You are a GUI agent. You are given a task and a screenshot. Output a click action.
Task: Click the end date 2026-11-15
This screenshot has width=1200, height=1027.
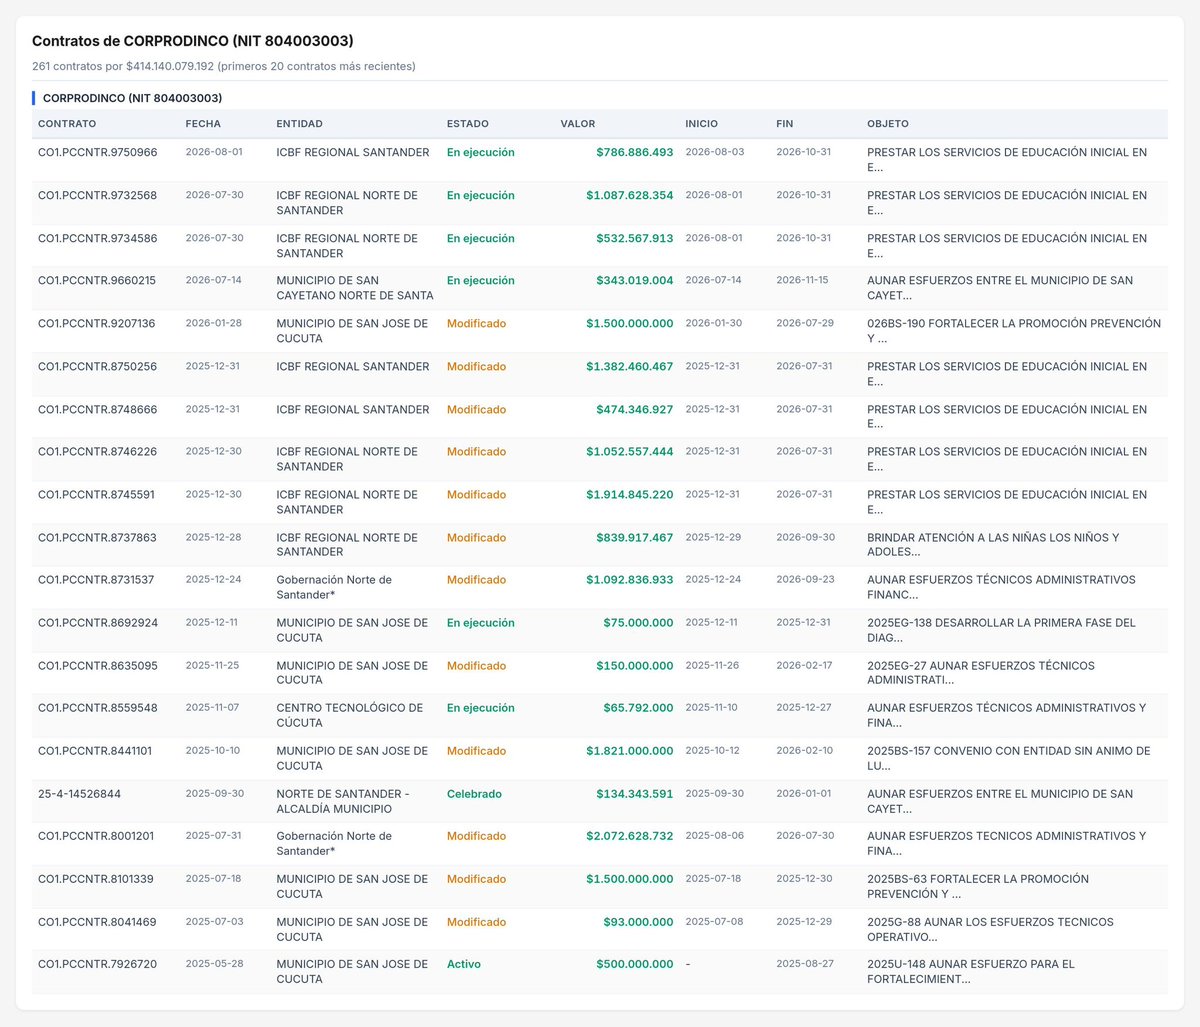[x=802, y=280]
